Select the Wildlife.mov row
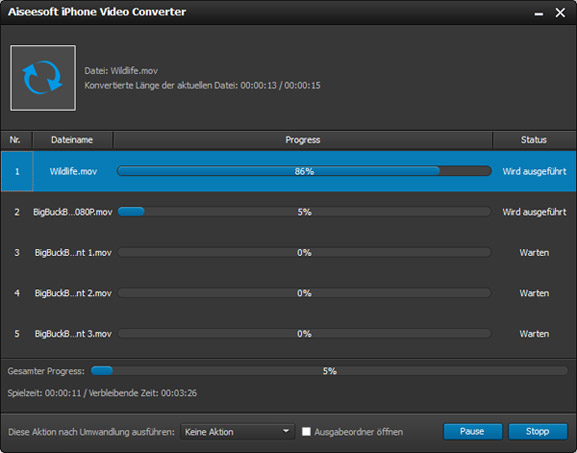This screenshot has height=453, width=577. [288, 171]
